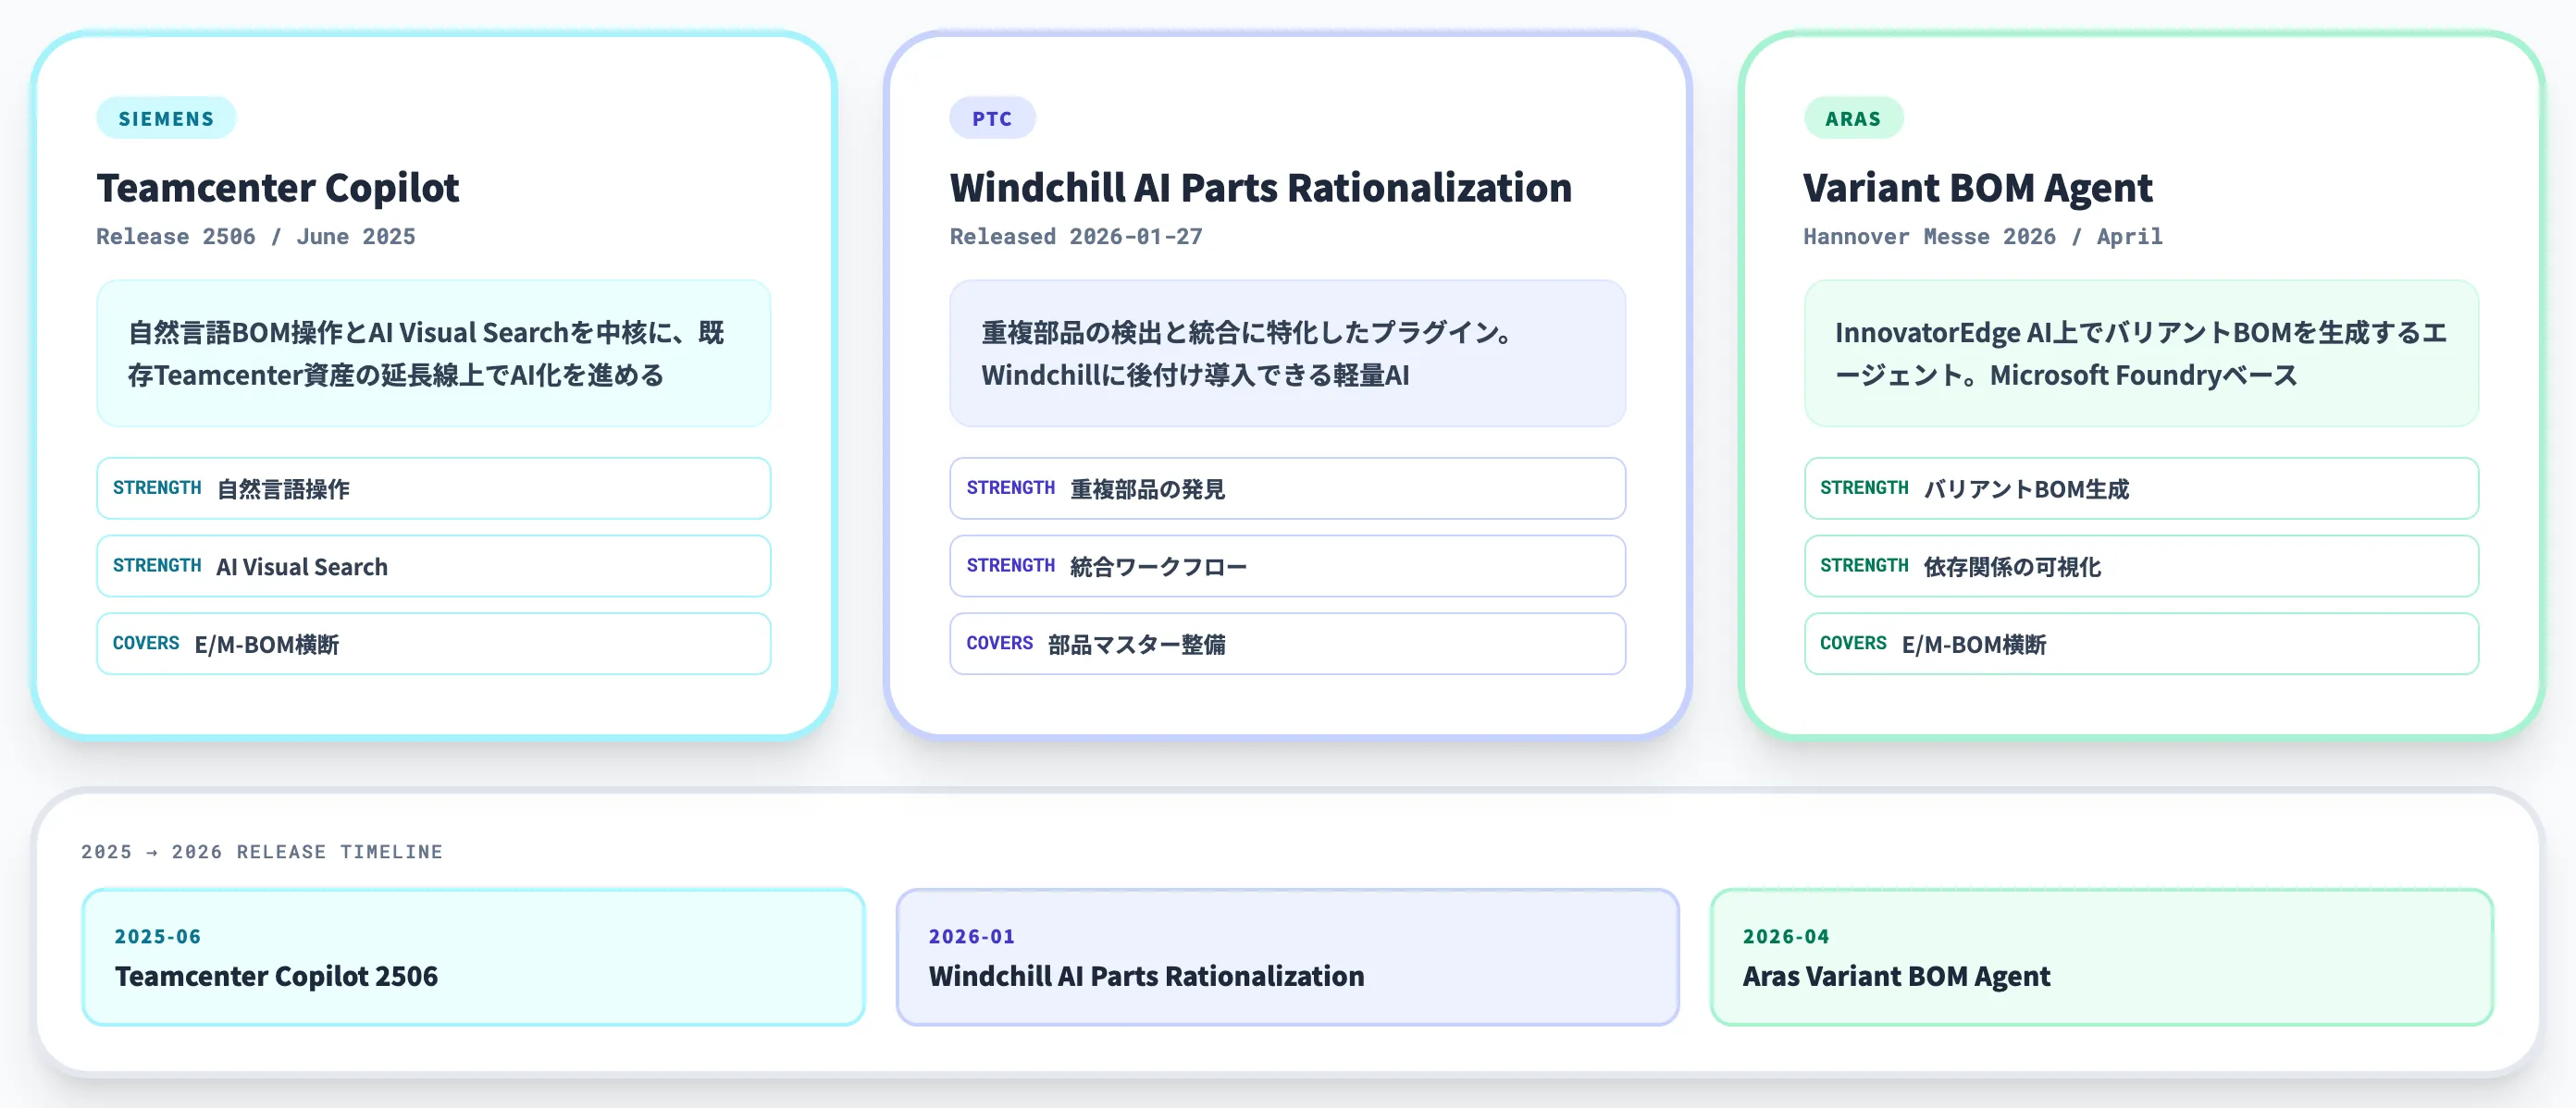Click the description starting with "自然言語BOM操作とAI Visual Search"
This screenshot has height=1108, width=2576.
tap(433, 353)
